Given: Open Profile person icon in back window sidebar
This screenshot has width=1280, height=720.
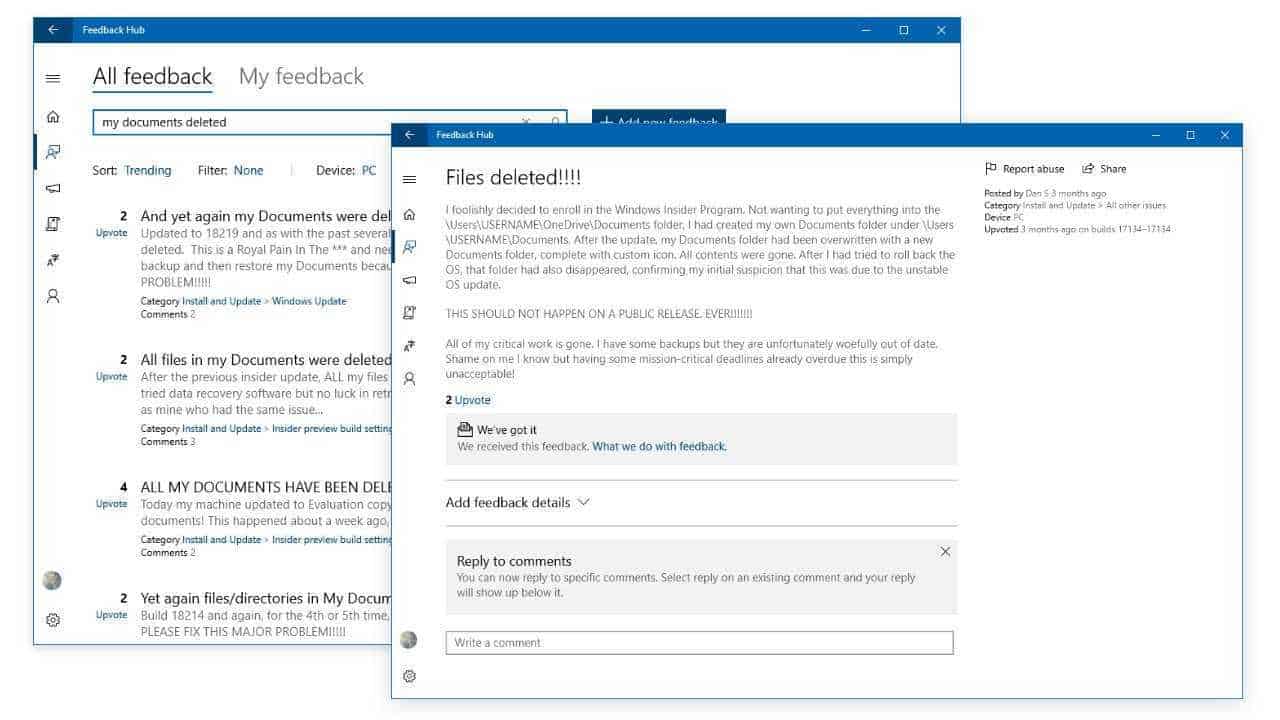Looking at the screenshot, I should pos(53,296).
